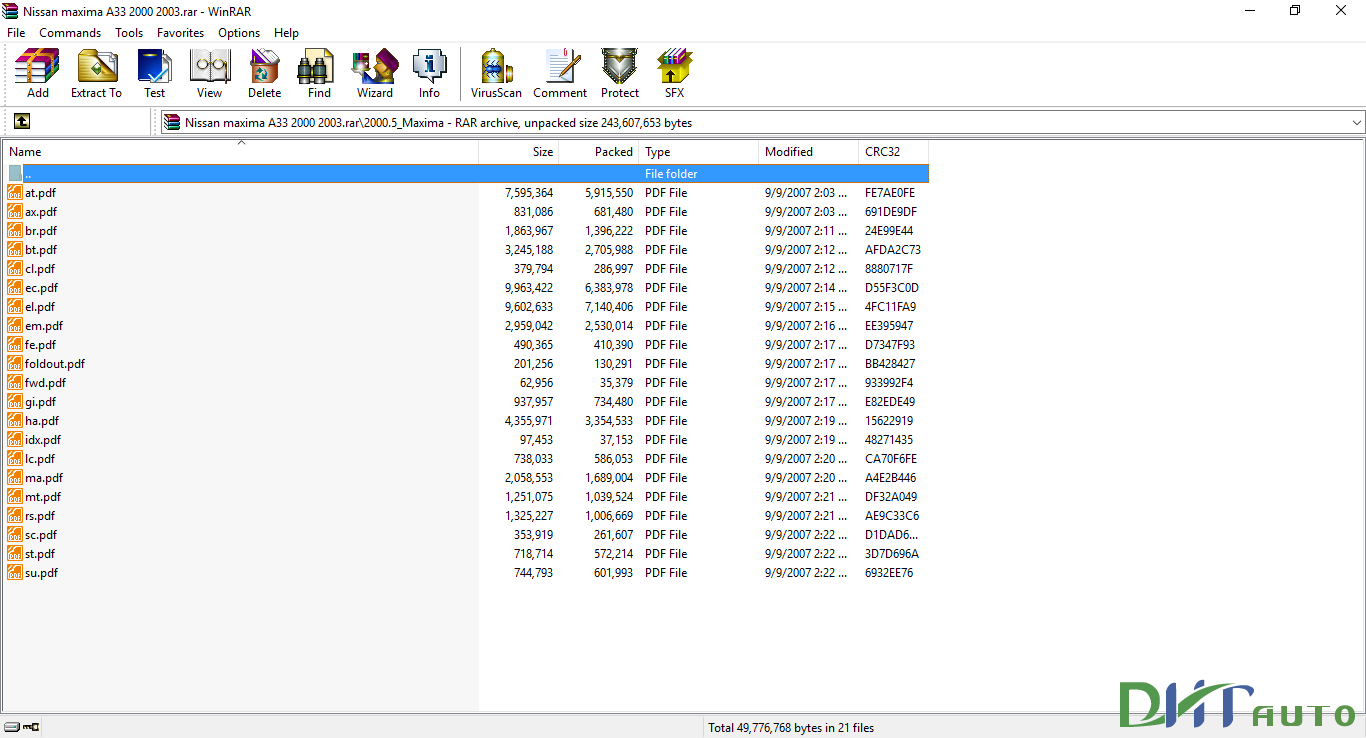Click size value 9,963,422
The height and width of the screenshot is (738, 1366).
[x=529, y=288]
